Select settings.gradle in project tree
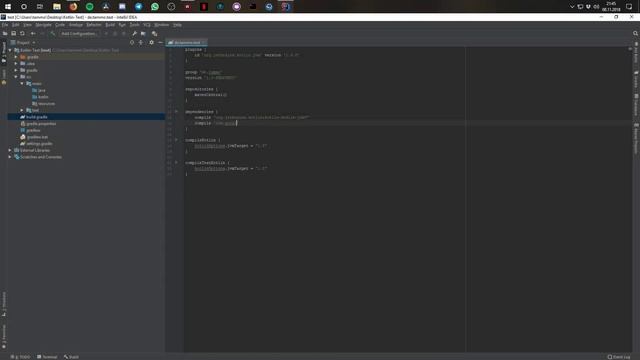Image resolution: width=640 pixels, height=360 pixels. coord(39,144)
